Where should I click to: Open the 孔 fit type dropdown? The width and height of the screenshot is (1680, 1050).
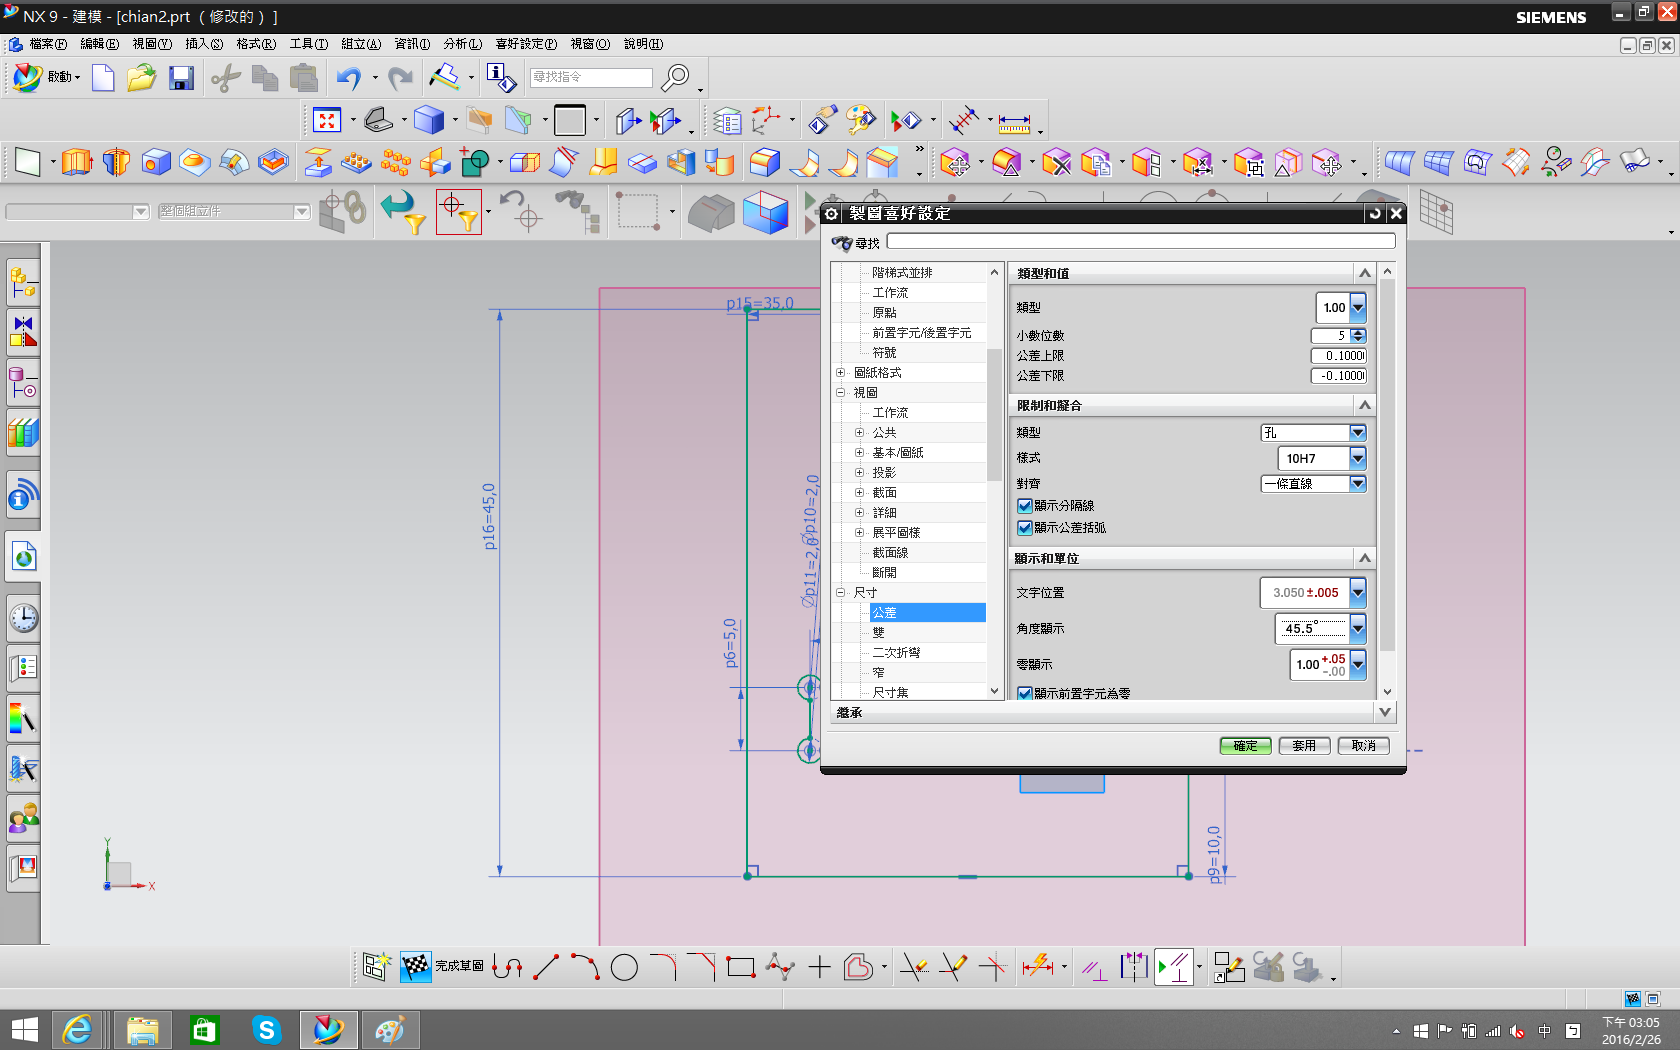[1358, 433]
